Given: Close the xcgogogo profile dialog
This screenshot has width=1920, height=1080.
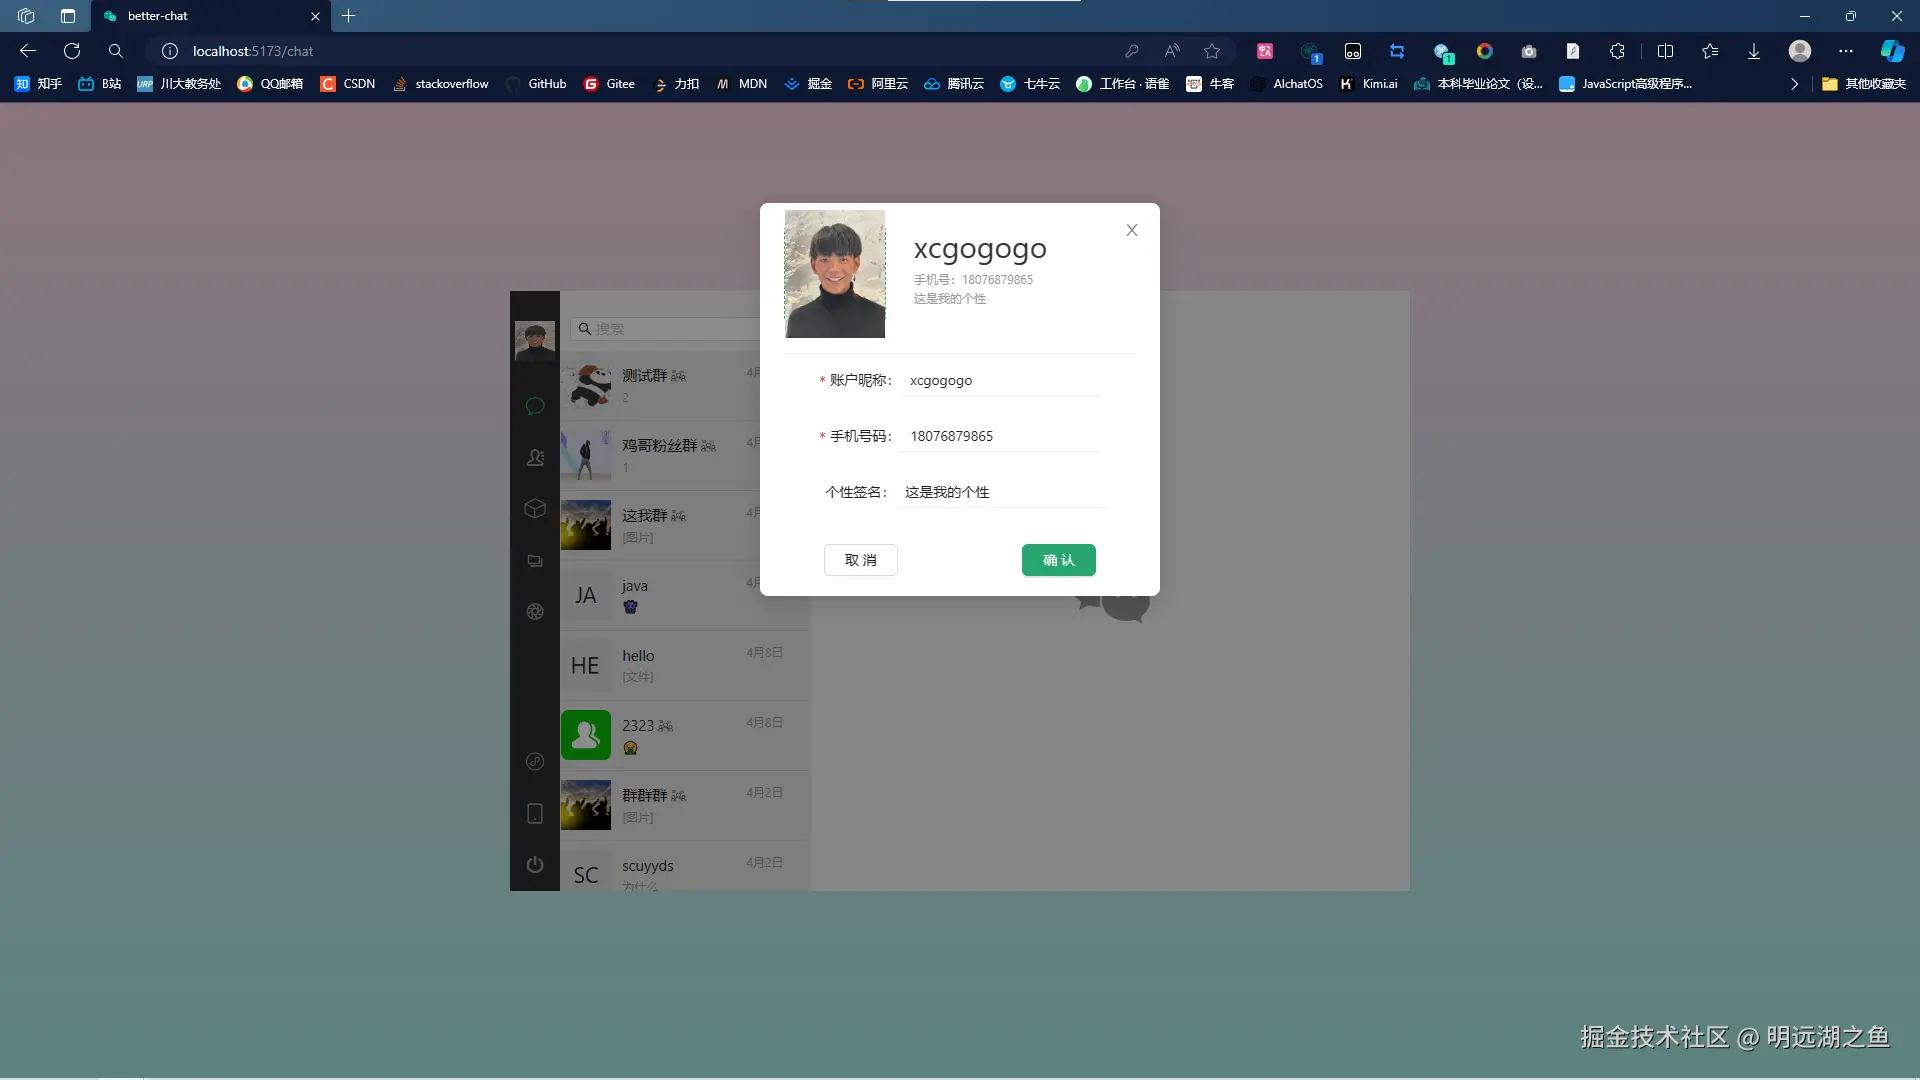Looking at the screenshot, I should point(1131,229).
